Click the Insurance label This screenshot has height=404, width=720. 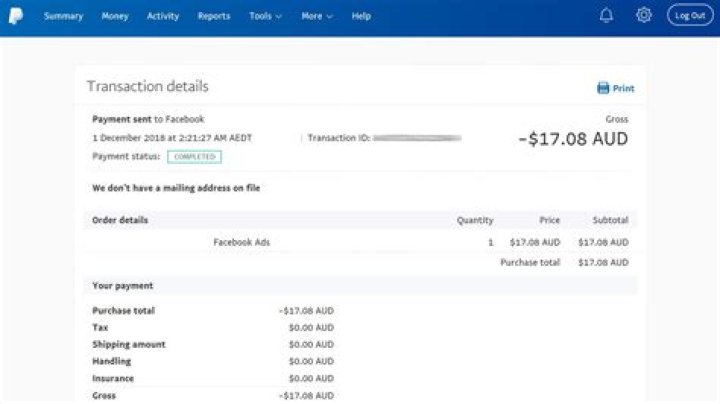pos(113,379)
